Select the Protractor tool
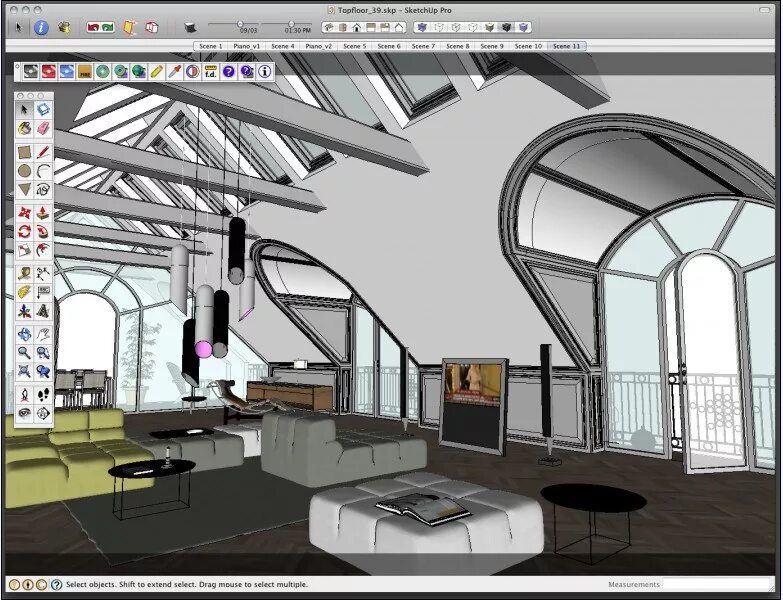Screen dimensions: 783x600 (24, 292)
